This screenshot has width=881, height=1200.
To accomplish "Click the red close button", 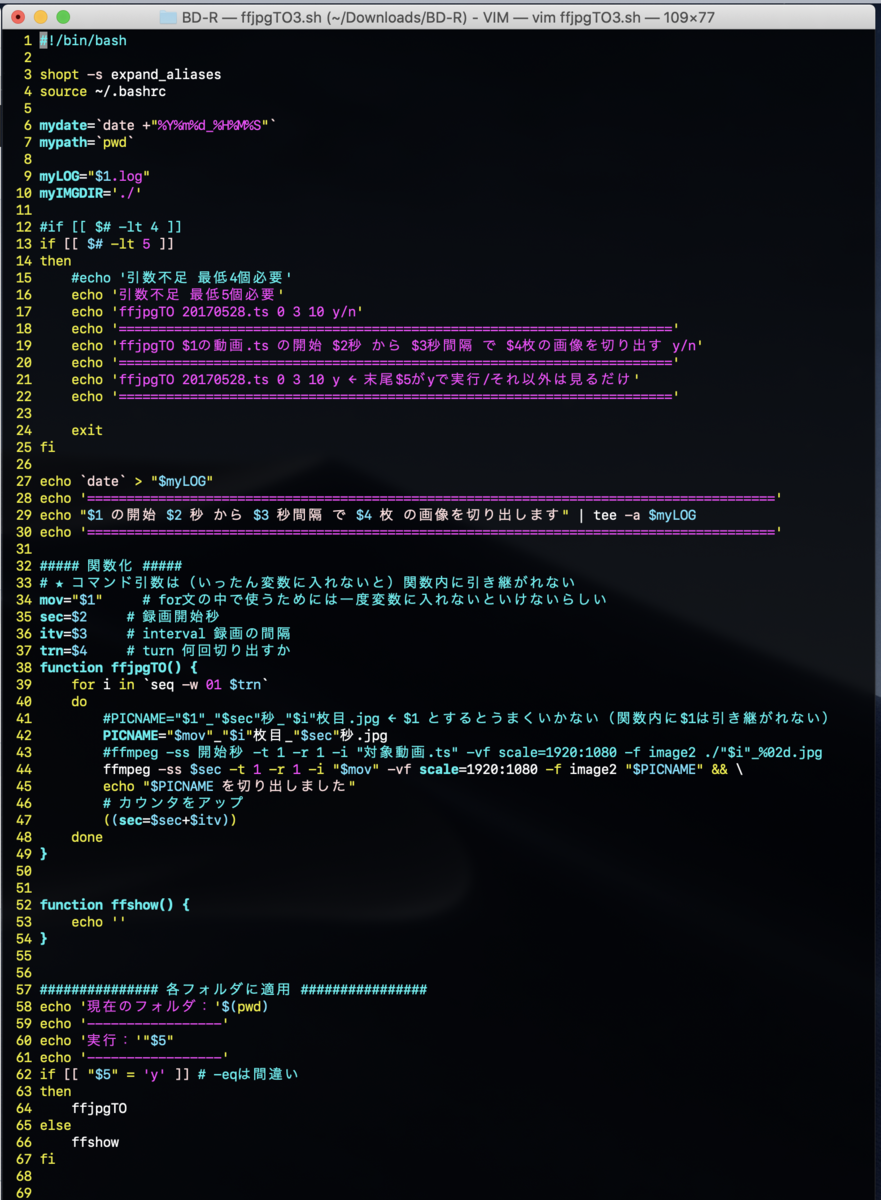I will coord(17,16).
